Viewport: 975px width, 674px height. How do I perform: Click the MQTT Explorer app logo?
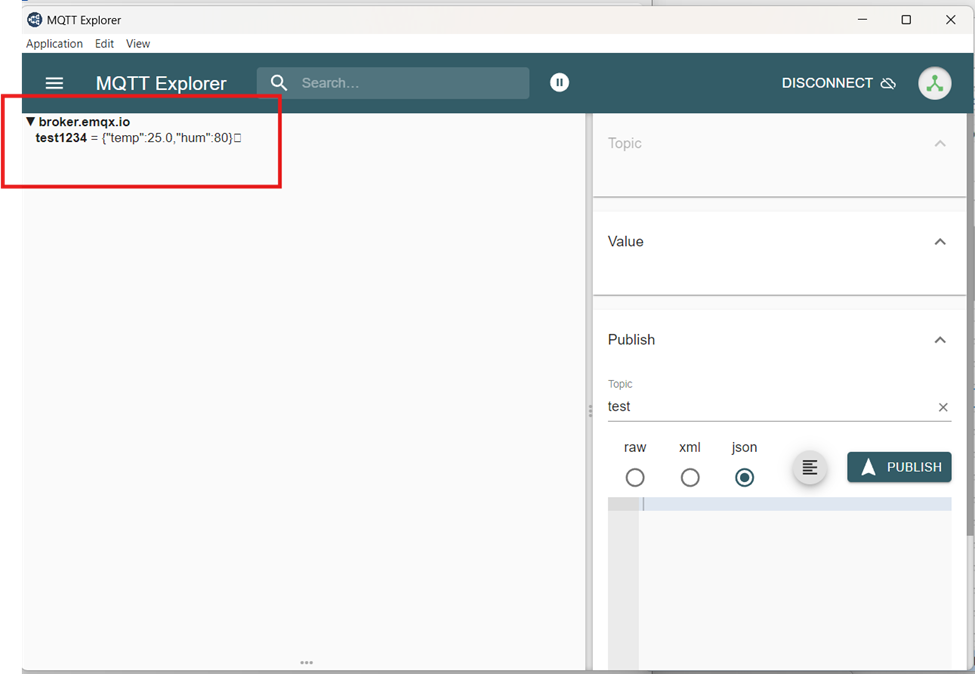pos(34,20)
